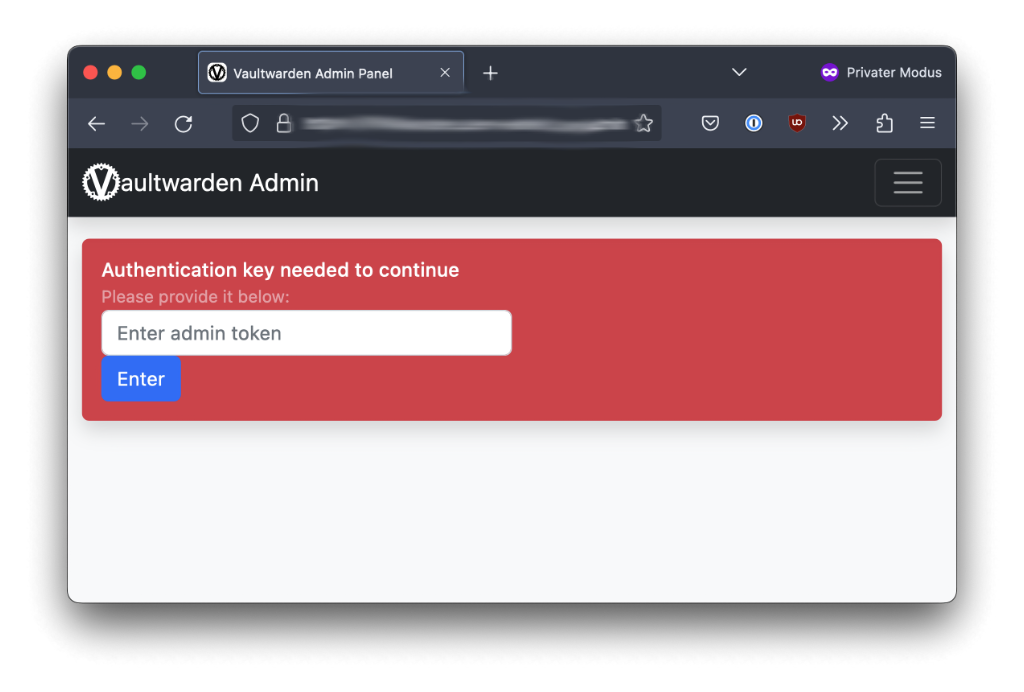Expand the overflow toolbar double-arrow menu
1024x692 pixels.
[x=840, y=122]
